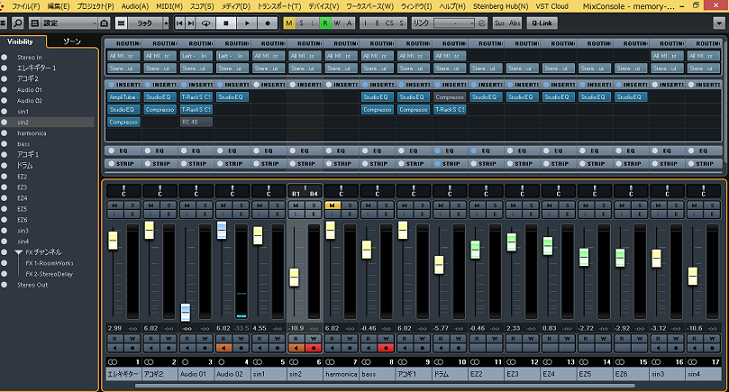Go to previous marker transport button

(179, 23)
